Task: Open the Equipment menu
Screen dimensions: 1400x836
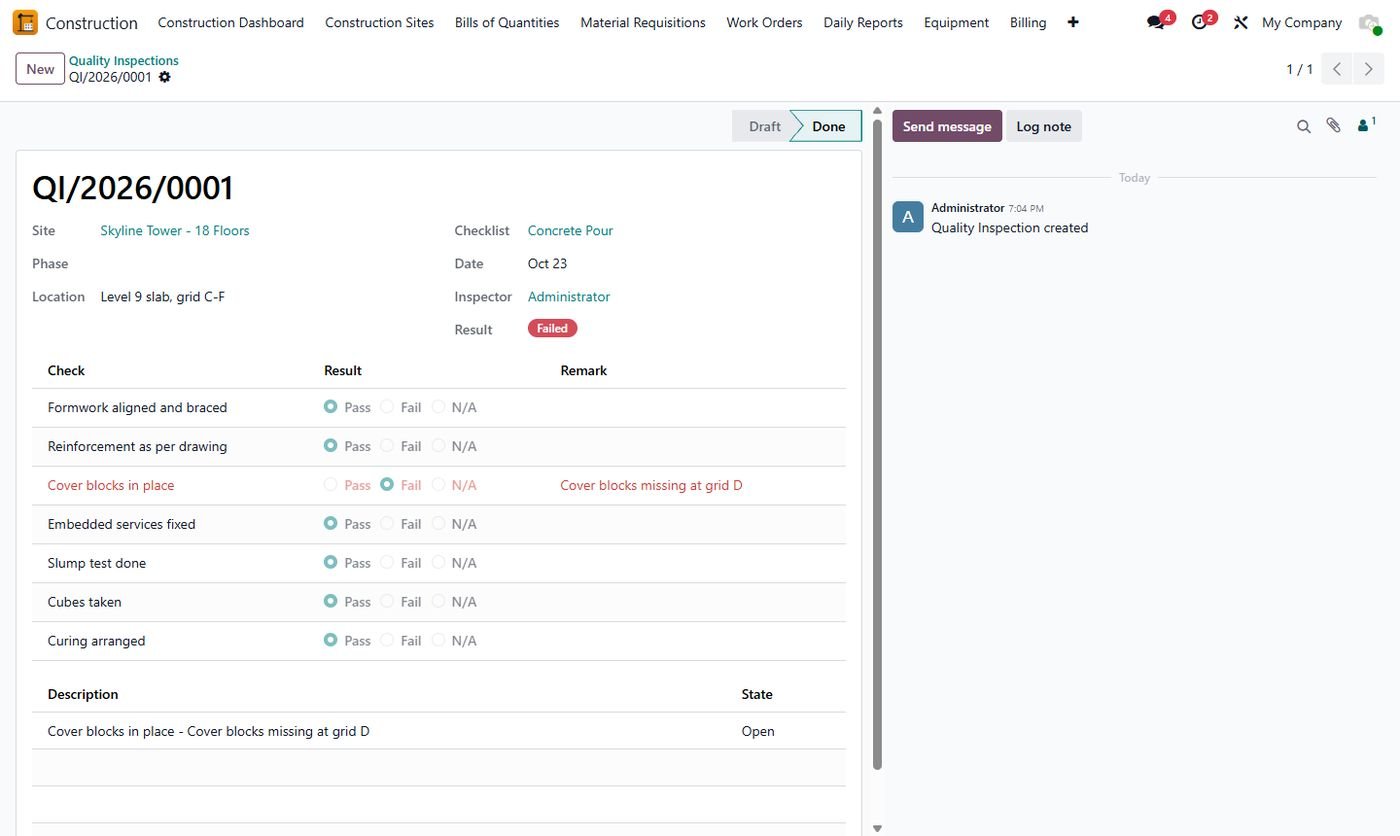Action: click(956, 22)
